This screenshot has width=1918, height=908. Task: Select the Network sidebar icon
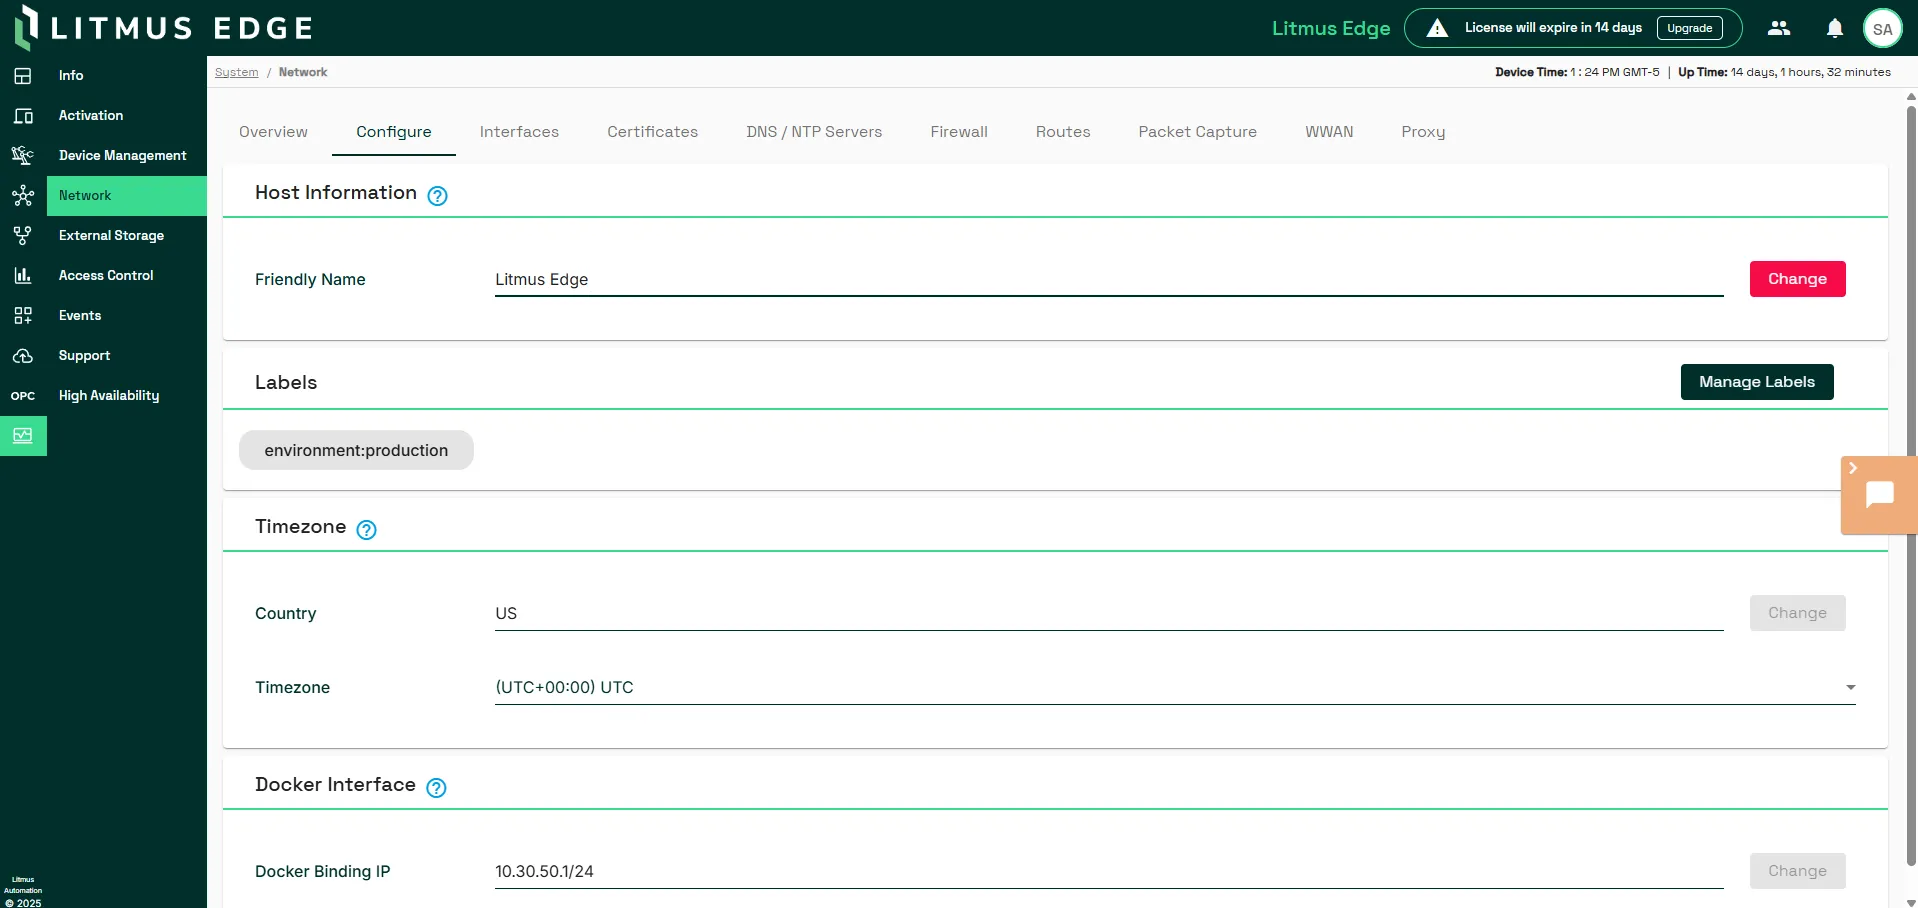pos(23,196)
